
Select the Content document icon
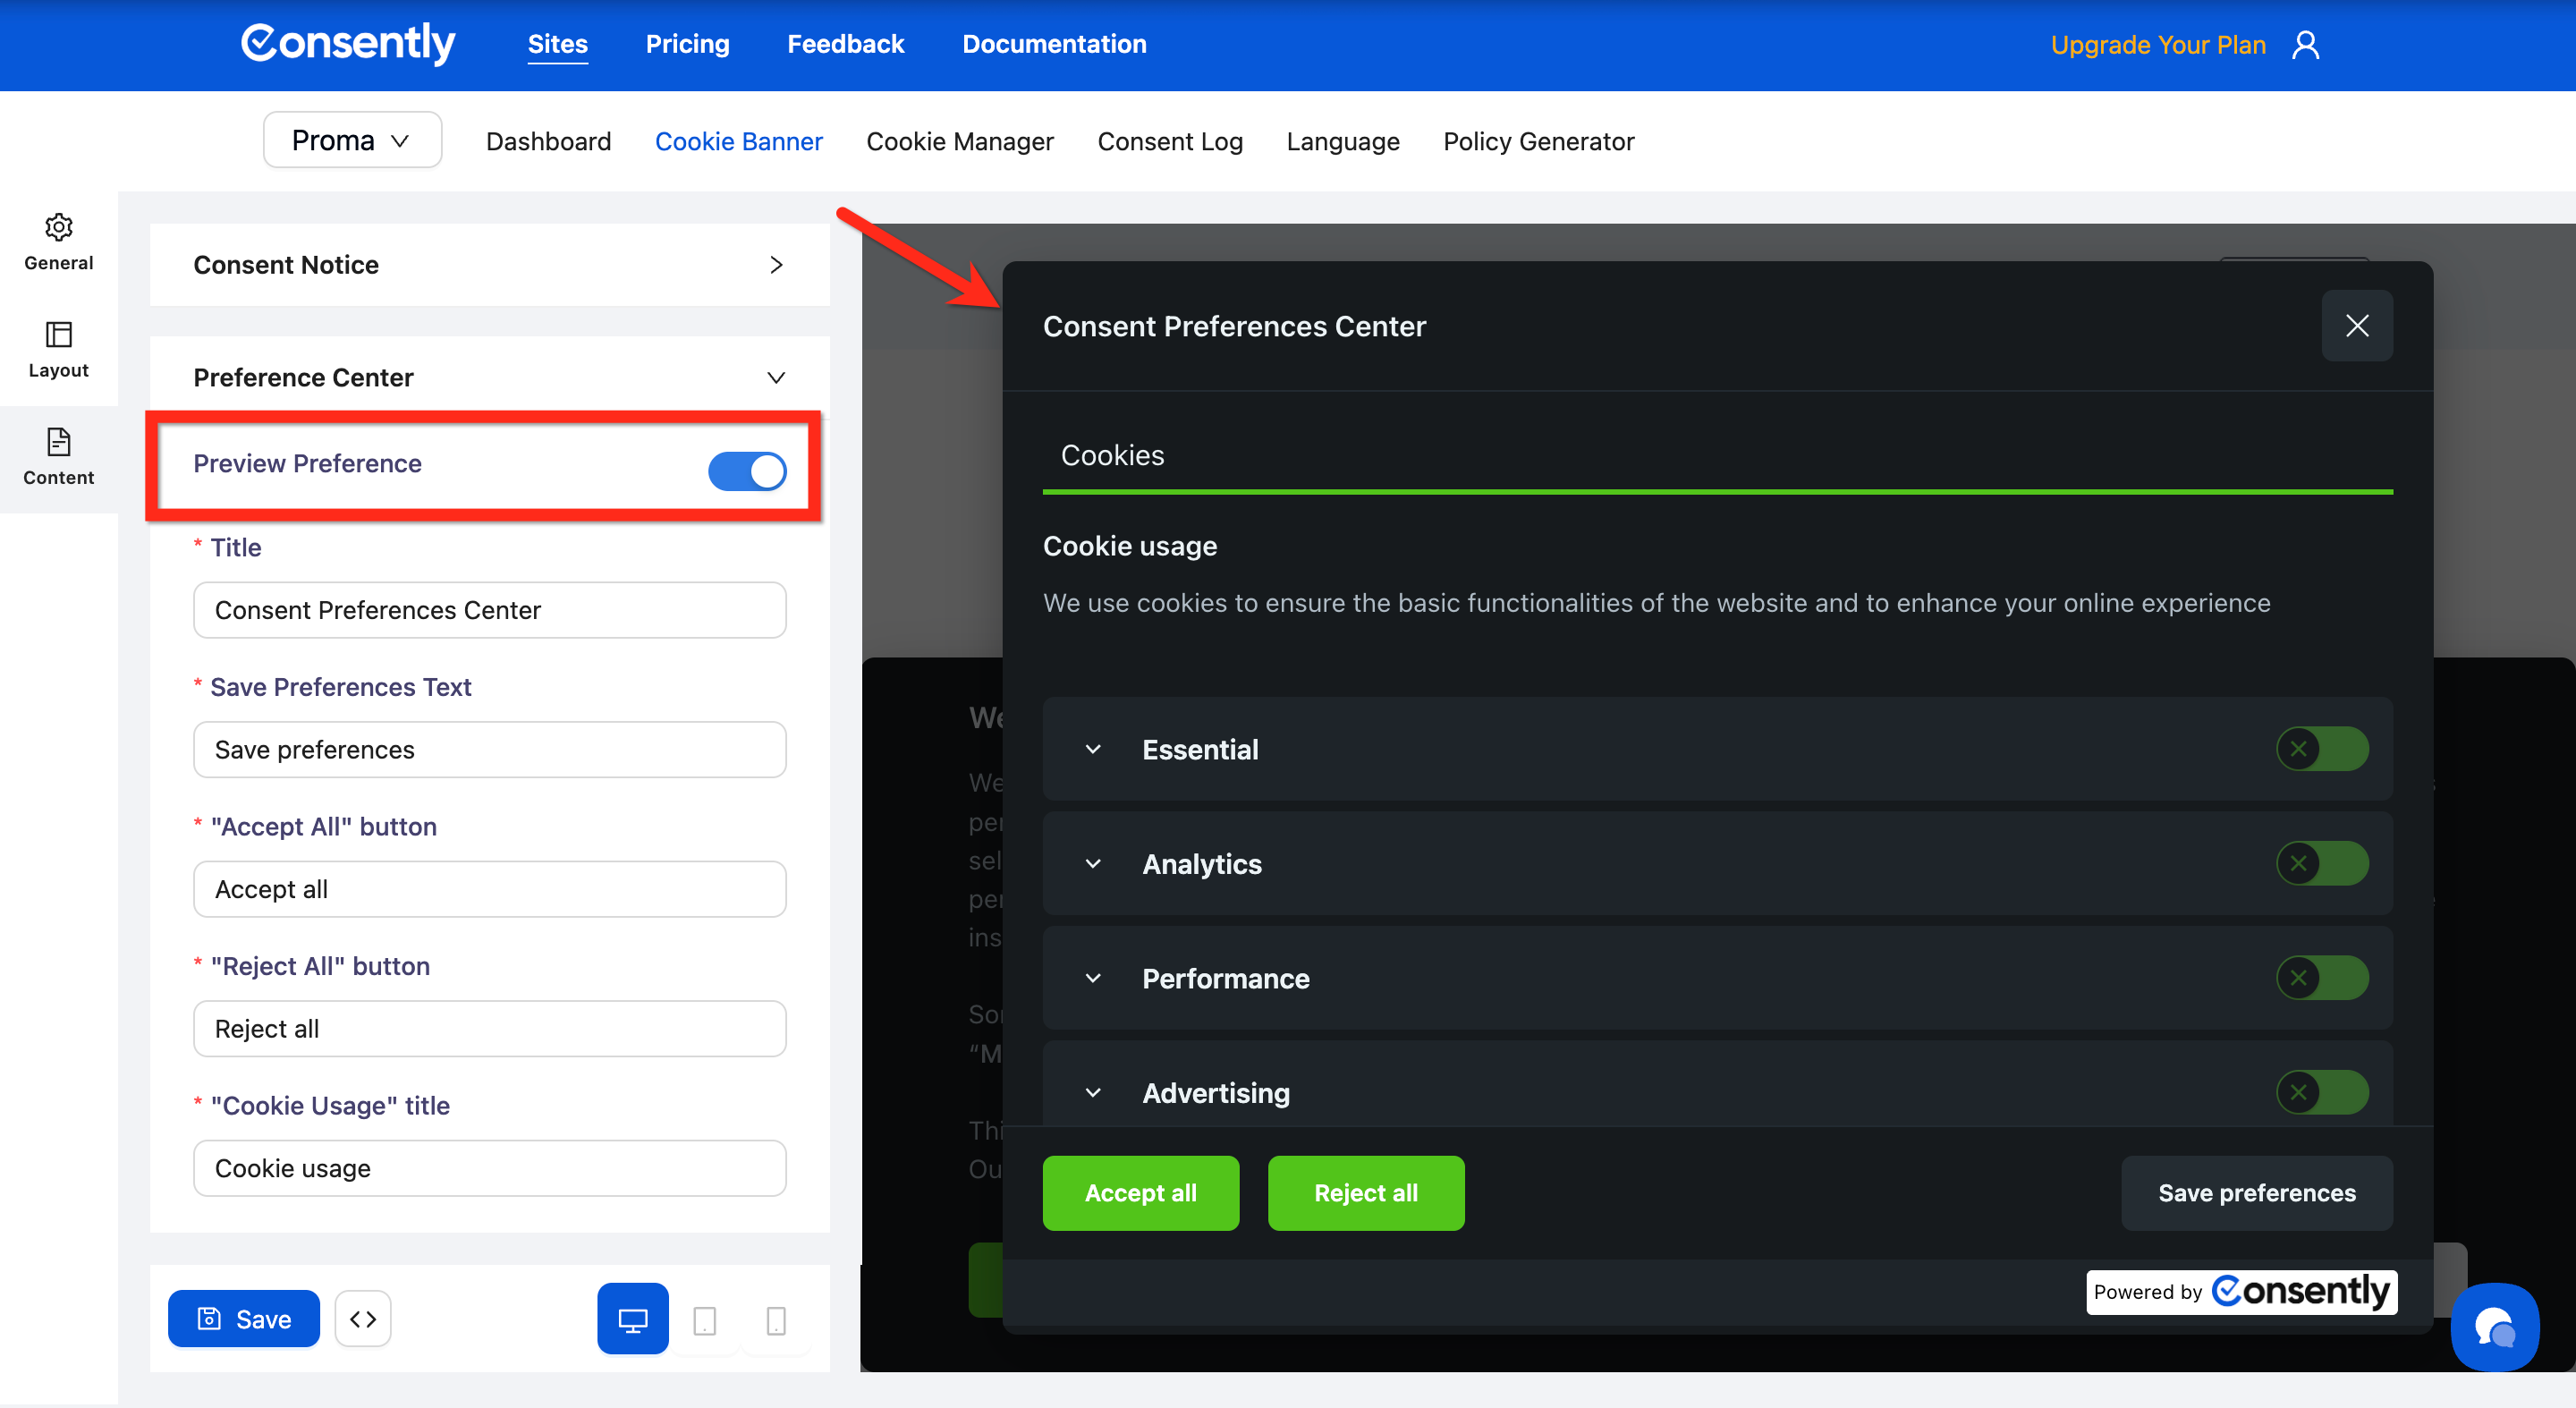click(59, 442)
